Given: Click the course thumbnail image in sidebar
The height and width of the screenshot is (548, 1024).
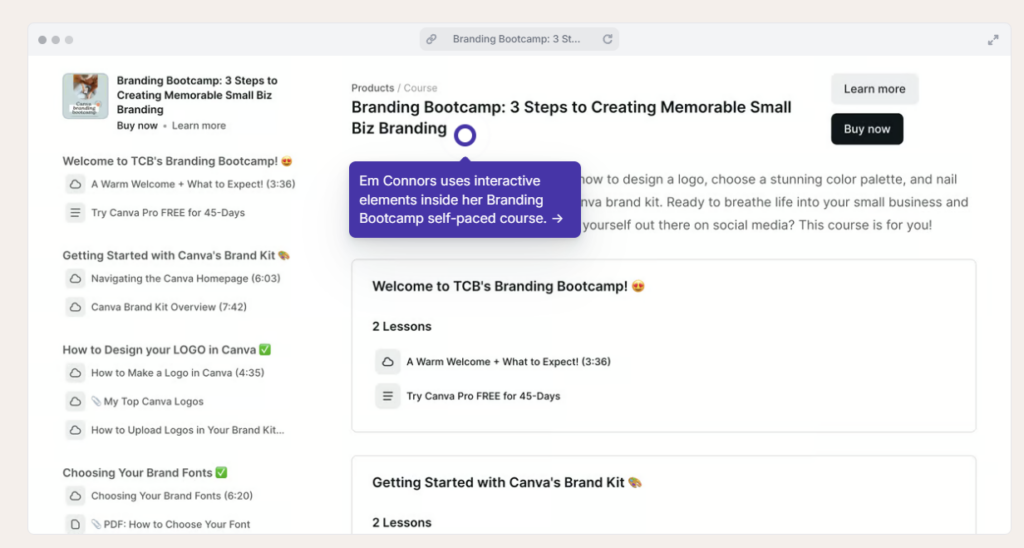Looking at the screenshot, I should (x=86, y=96).
